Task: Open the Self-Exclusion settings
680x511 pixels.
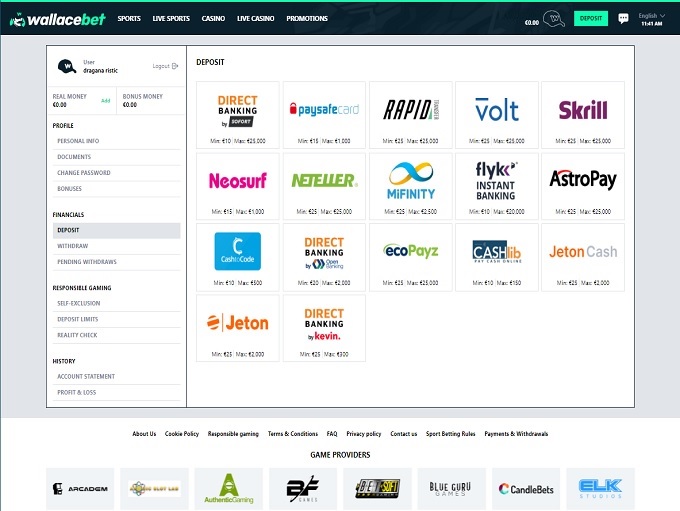Action: 77,303
